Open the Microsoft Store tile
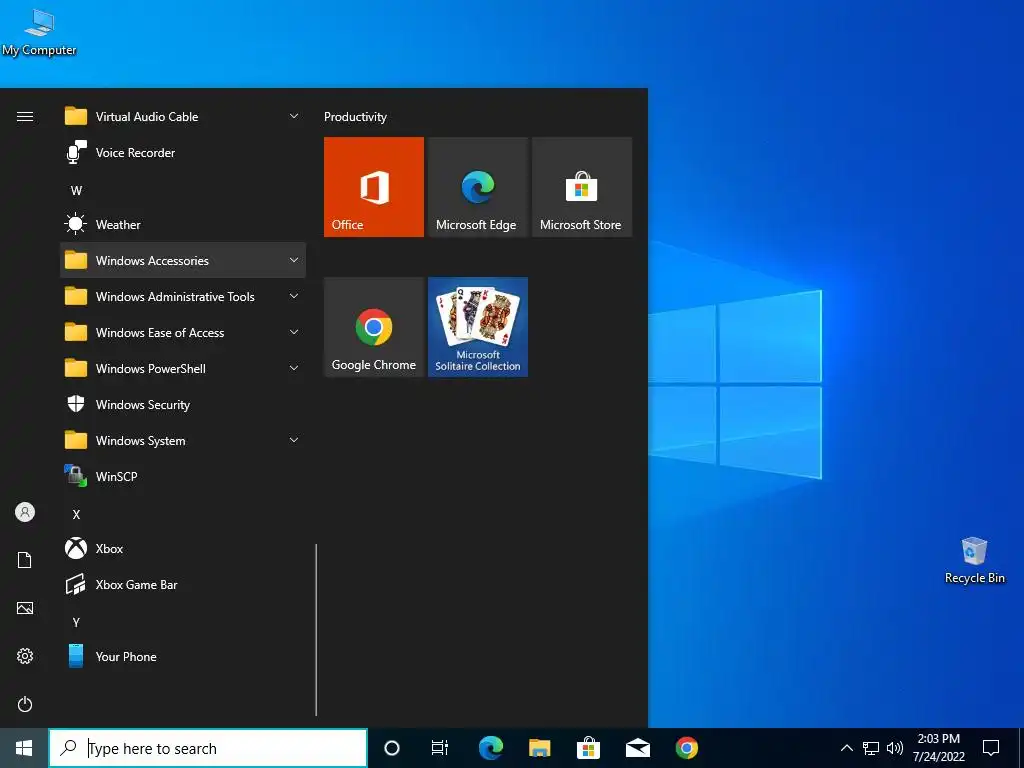This screenshot has height=768, width=1024. pos(582,187)
